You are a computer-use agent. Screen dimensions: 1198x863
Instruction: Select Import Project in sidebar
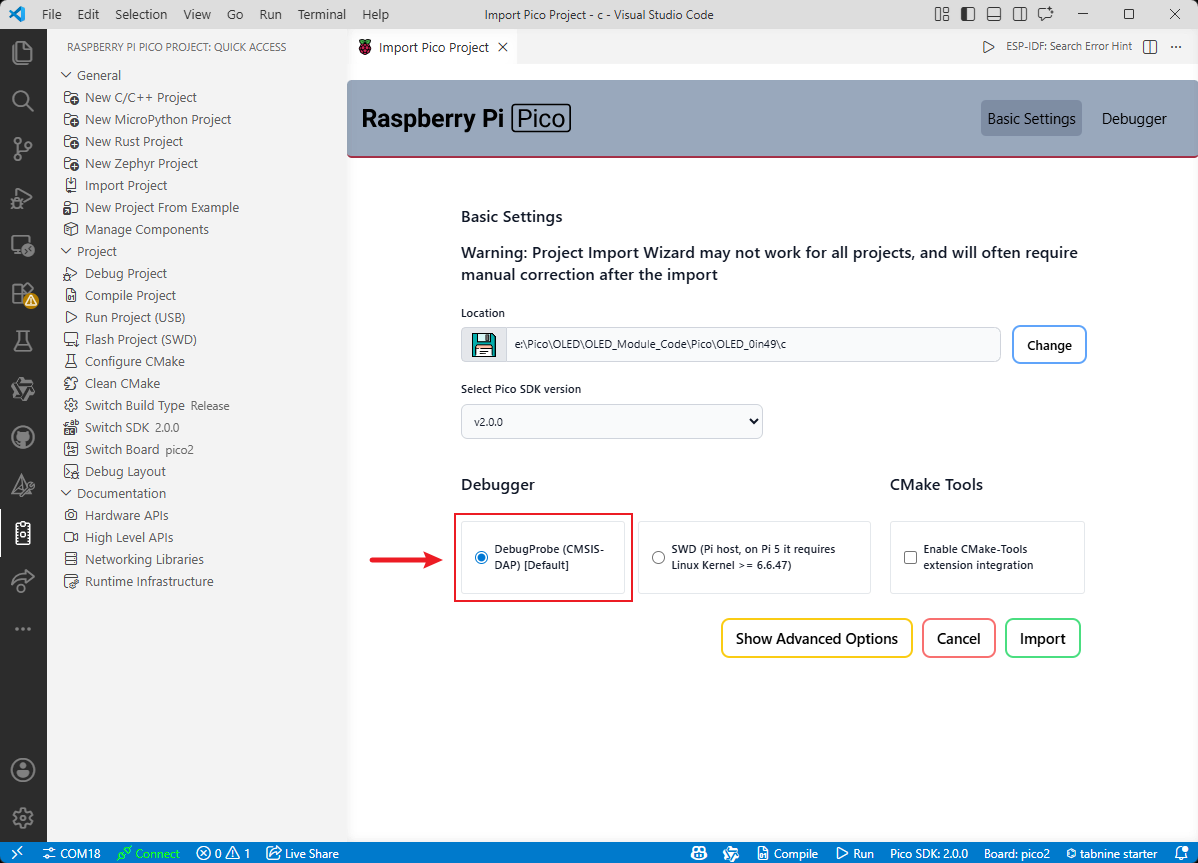(125, 185)
